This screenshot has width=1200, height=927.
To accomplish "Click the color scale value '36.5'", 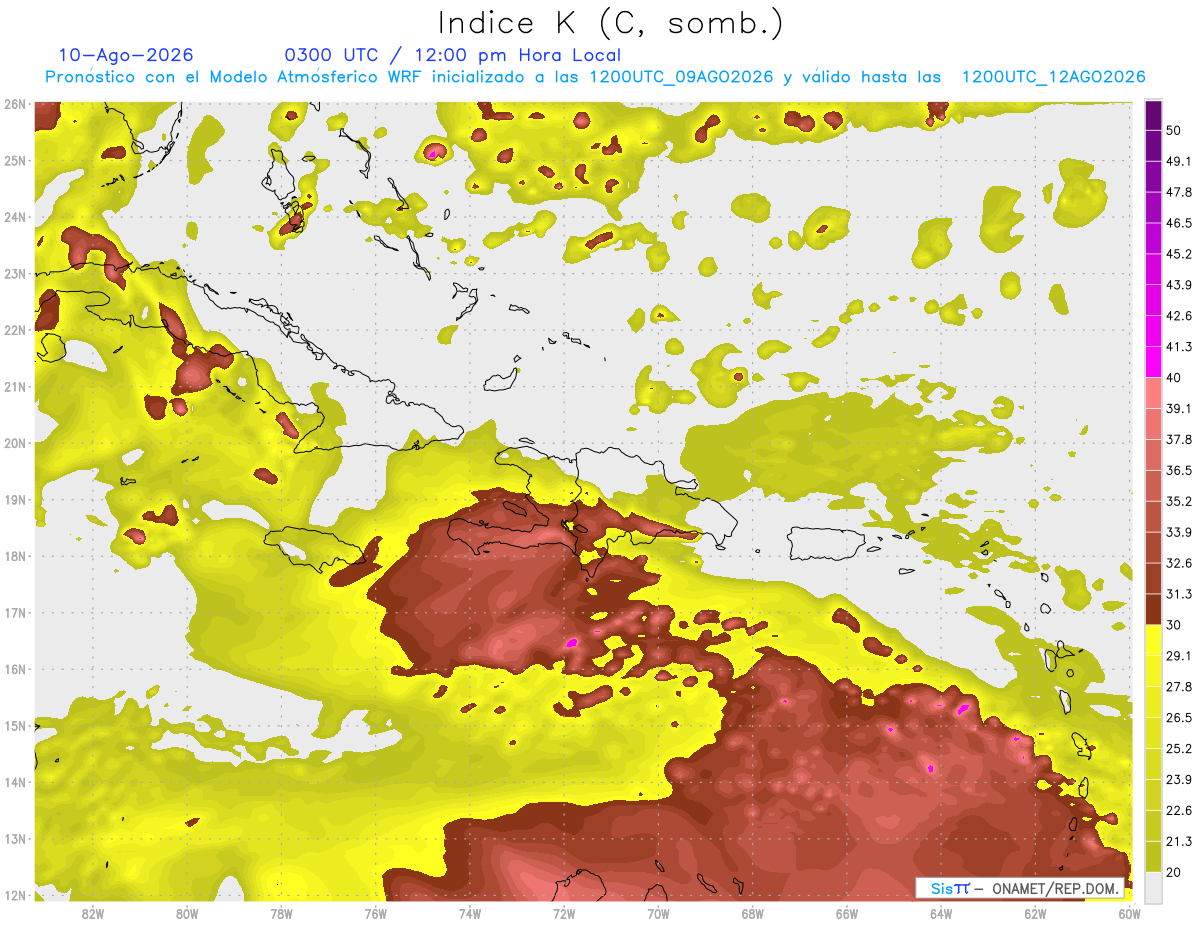I will coord(1178,470).
